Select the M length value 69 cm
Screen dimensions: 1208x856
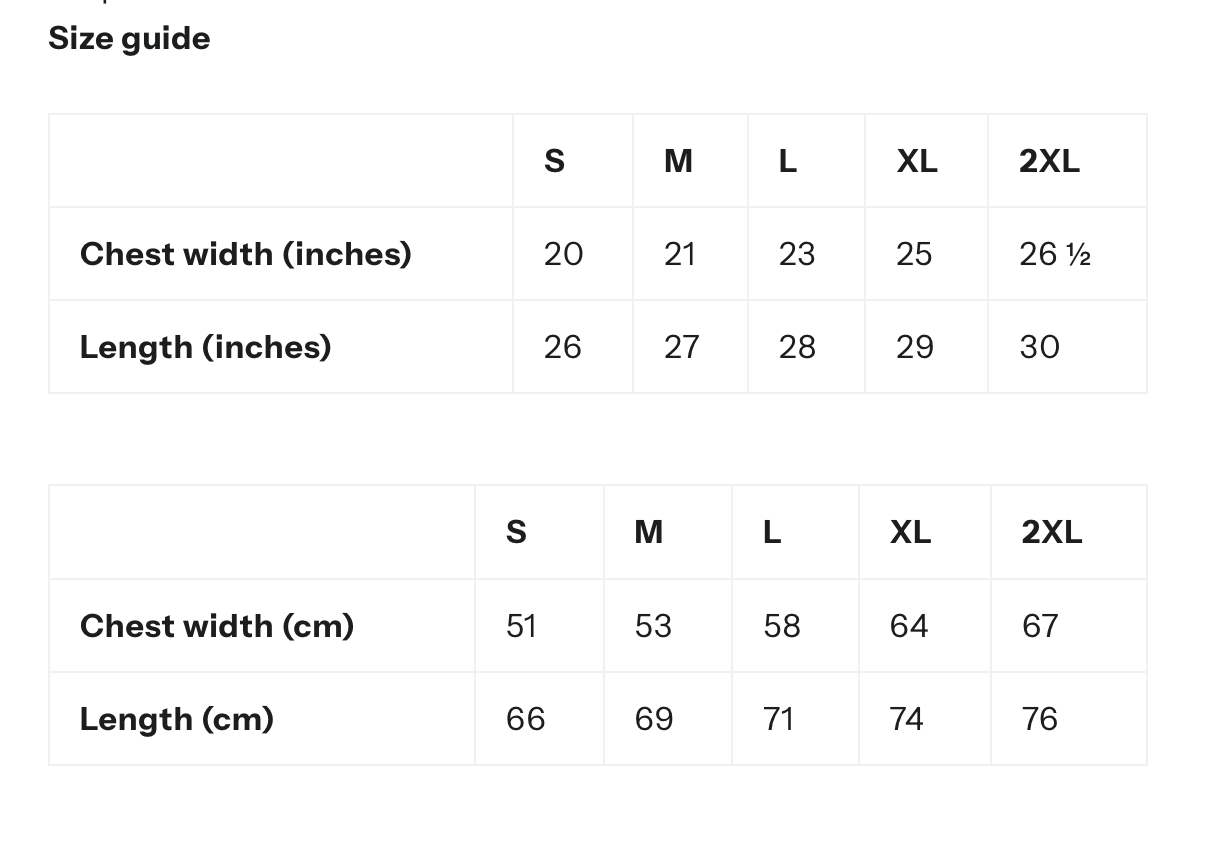click(x=654, y=719)
